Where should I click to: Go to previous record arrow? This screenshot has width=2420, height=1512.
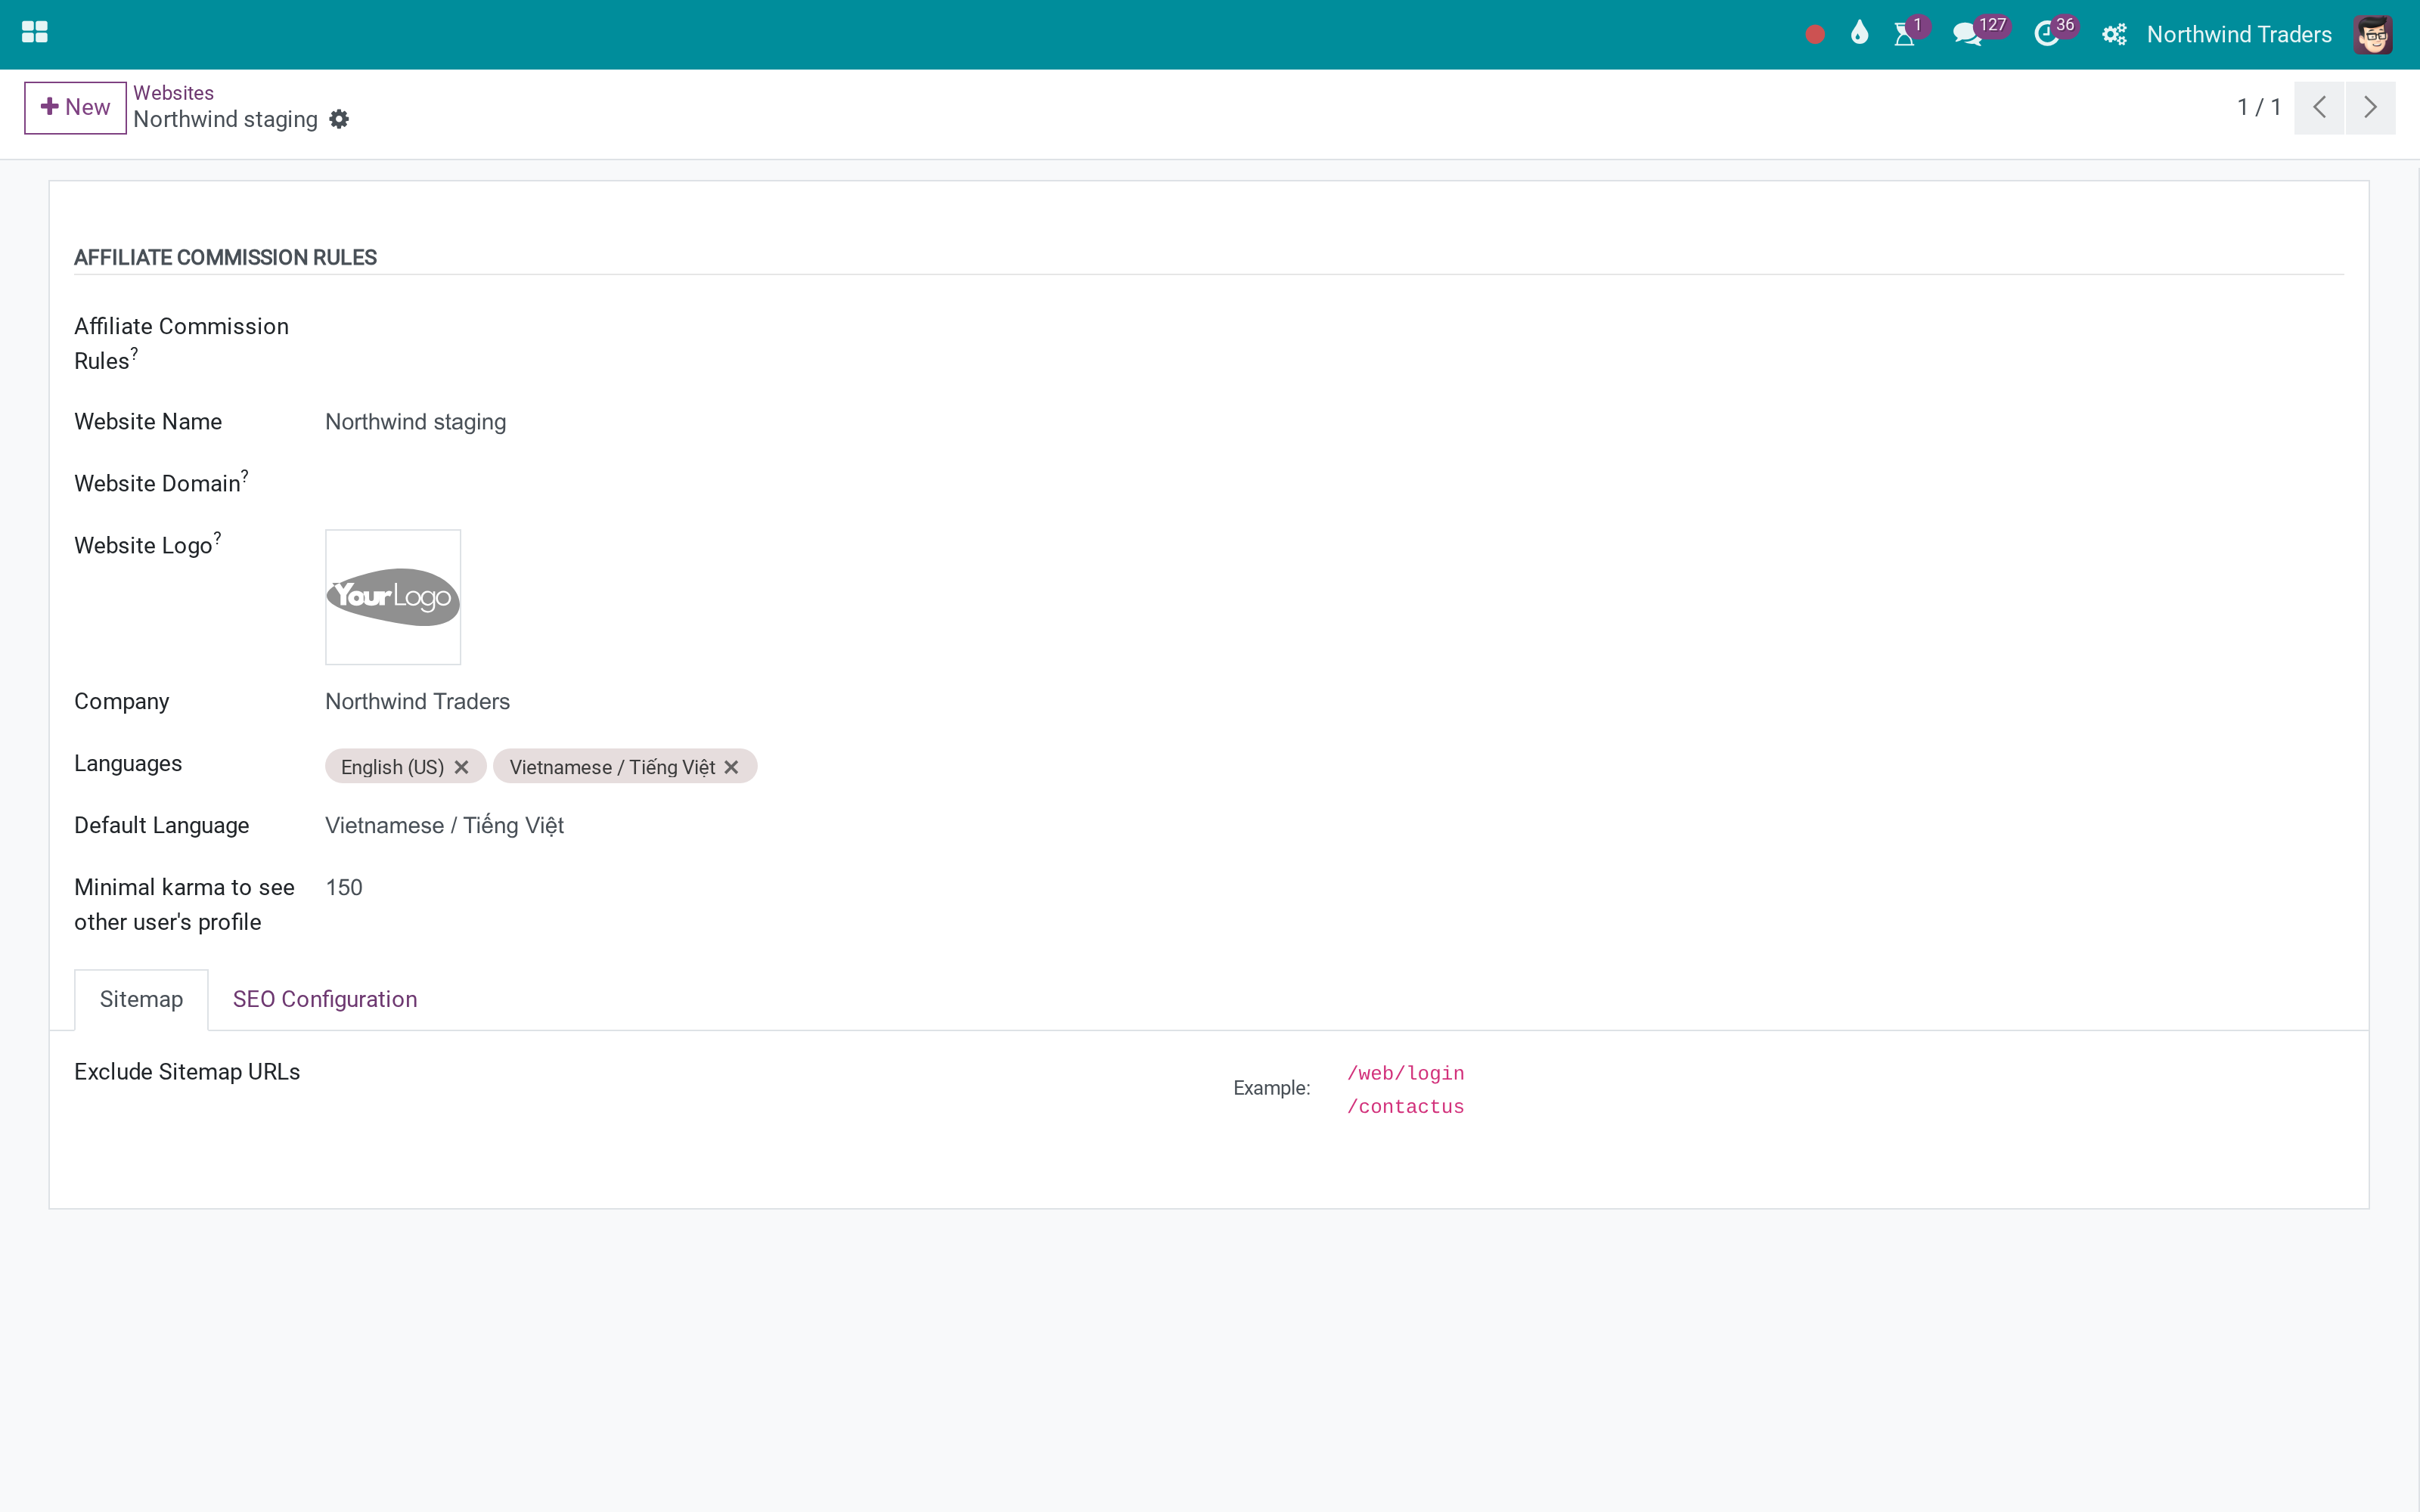(2319, 107)
